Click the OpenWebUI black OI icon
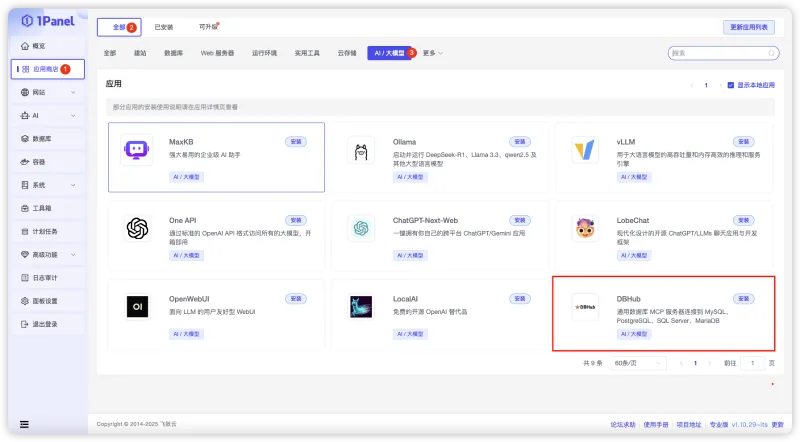This screenshot has height=442, width=800. [x=137, y=307]
